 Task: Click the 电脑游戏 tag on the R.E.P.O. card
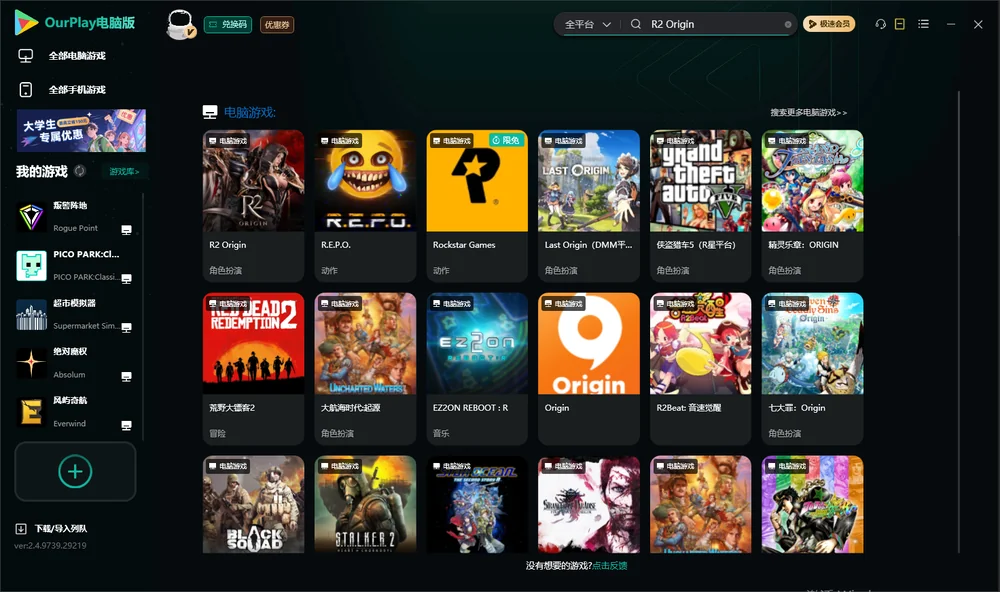[x=339, y=140]
